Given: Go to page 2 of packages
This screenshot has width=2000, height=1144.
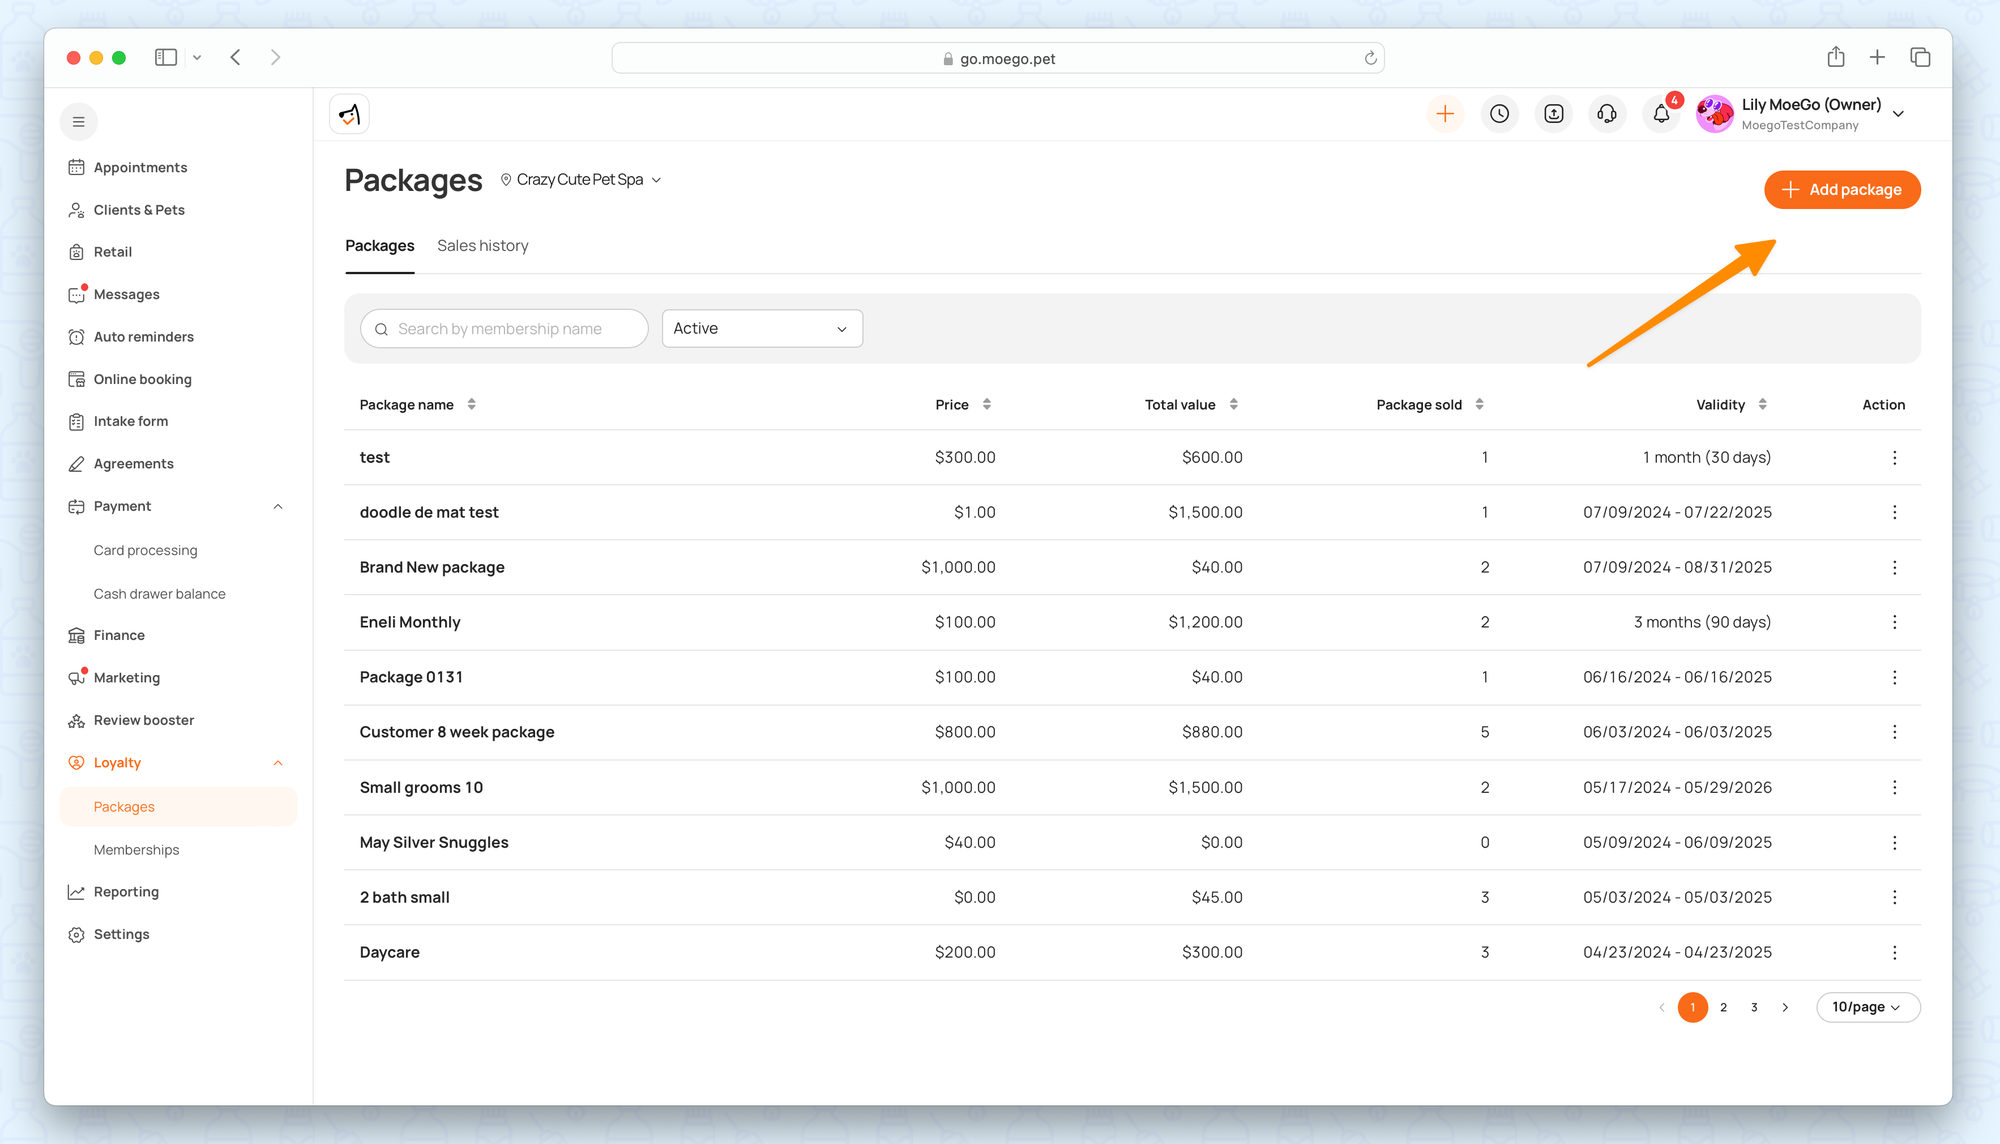Looking at the screenshot, I should pos(1723,1007).
